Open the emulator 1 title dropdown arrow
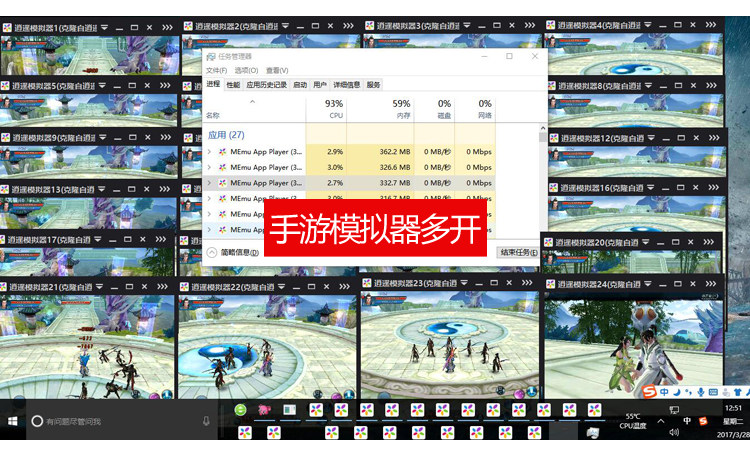Image resolution: width=750 pixels, height=459 pixels. tap(104, 27)
